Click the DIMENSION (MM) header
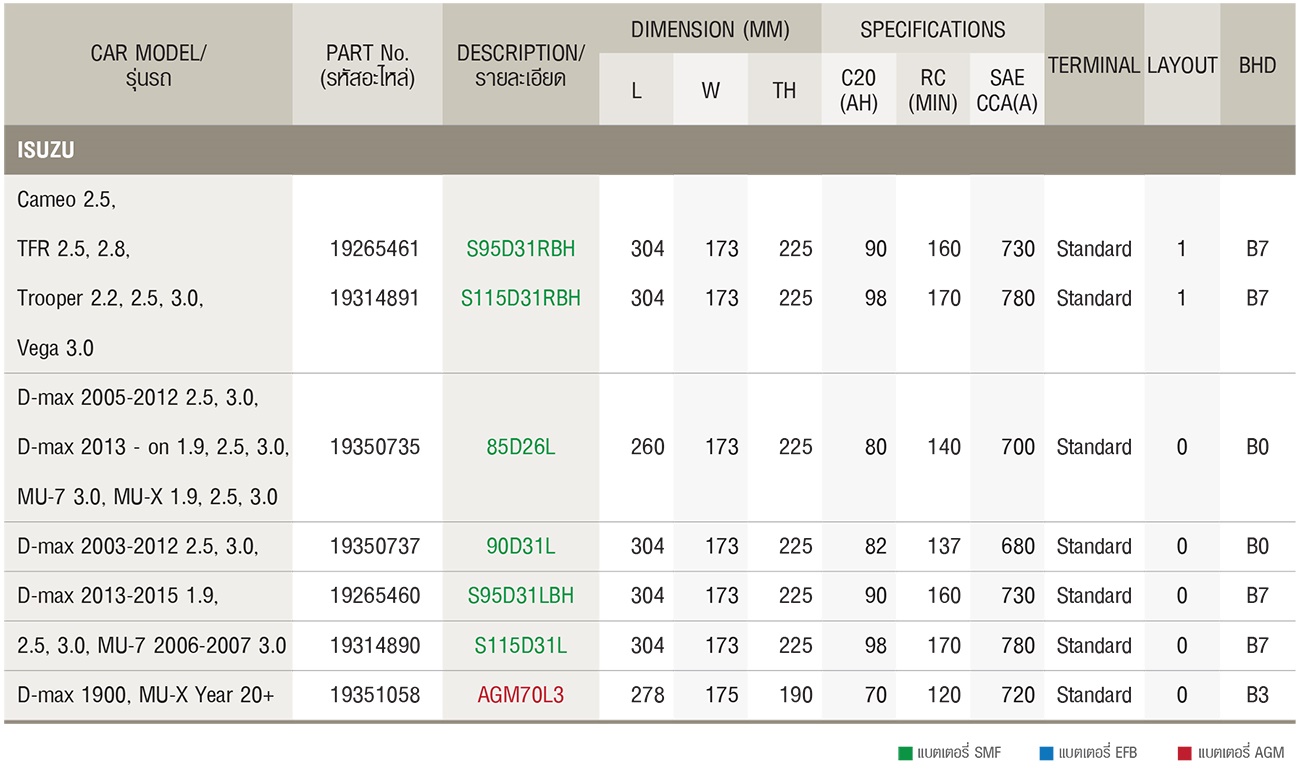The image size is (1300, 780). (x=710, y=30)
